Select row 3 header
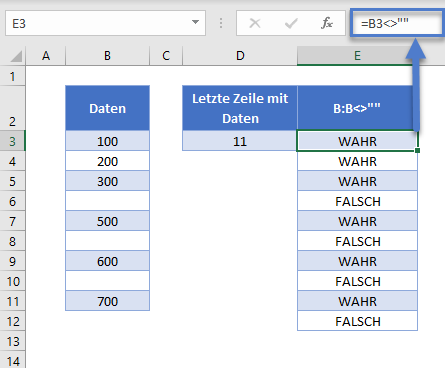The height and width of the screenshot is (368, 445). point(12,141)
